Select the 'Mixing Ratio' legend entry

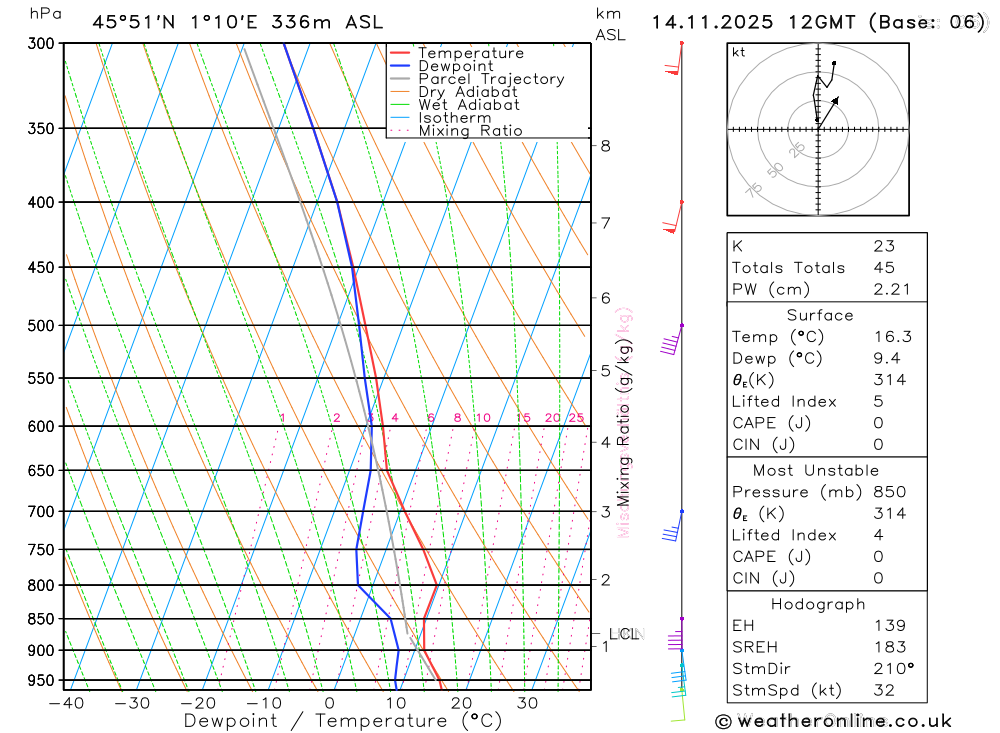(470, 131)
